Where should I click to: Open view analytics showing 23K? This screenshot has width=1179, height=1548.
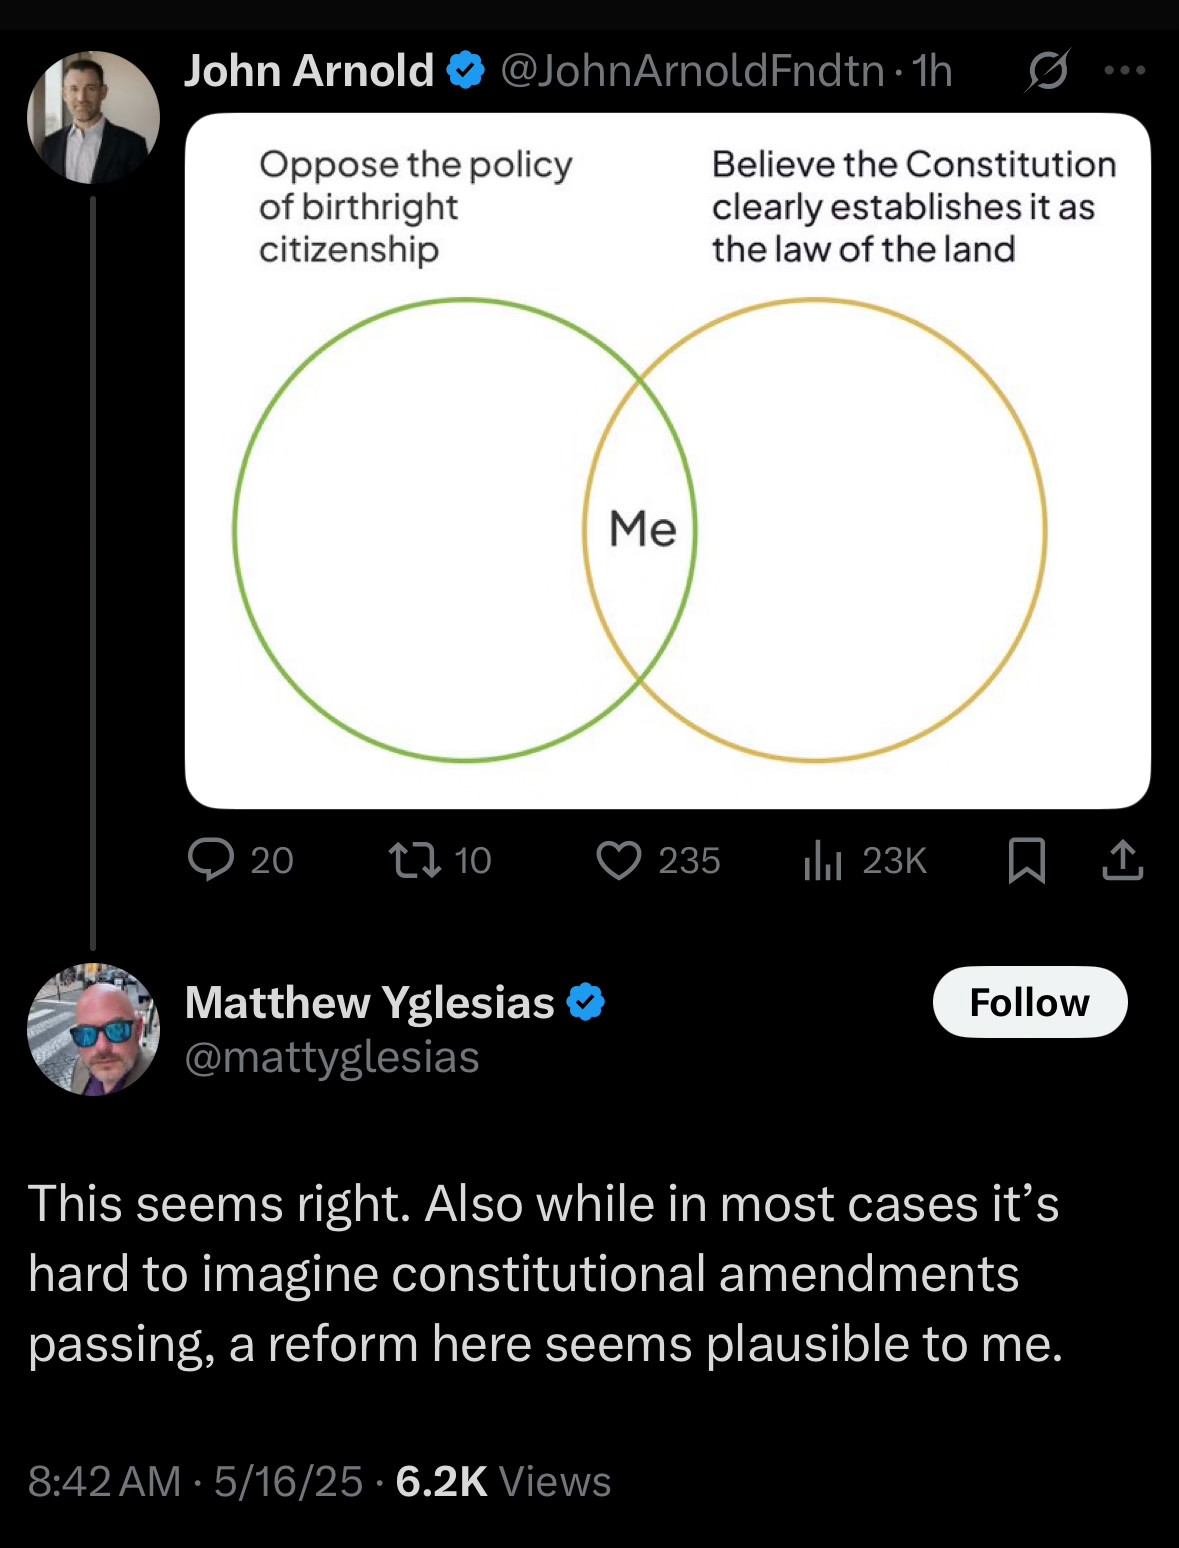[823, 860]
